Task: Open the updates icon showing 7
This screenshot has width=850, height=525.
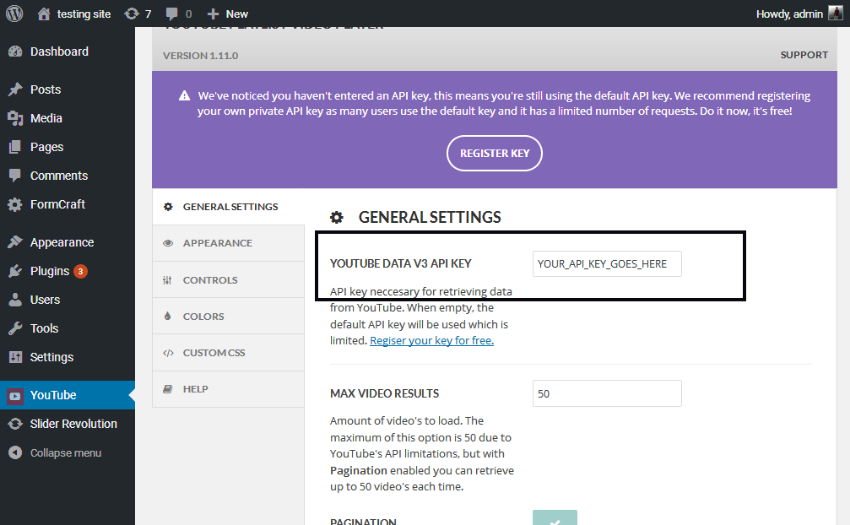Action: (131, 14)
